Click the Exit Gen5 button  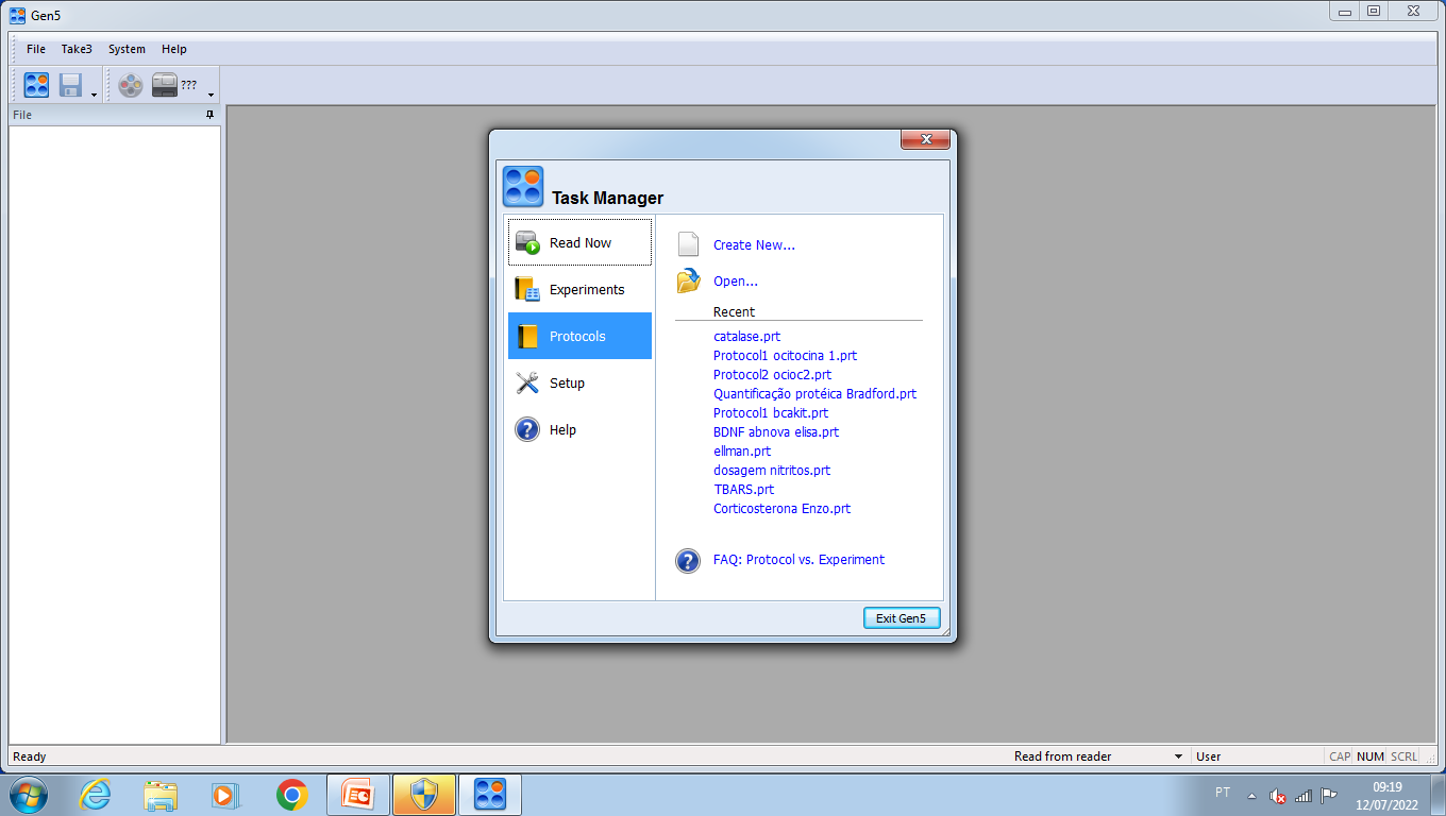coord(902,618)
